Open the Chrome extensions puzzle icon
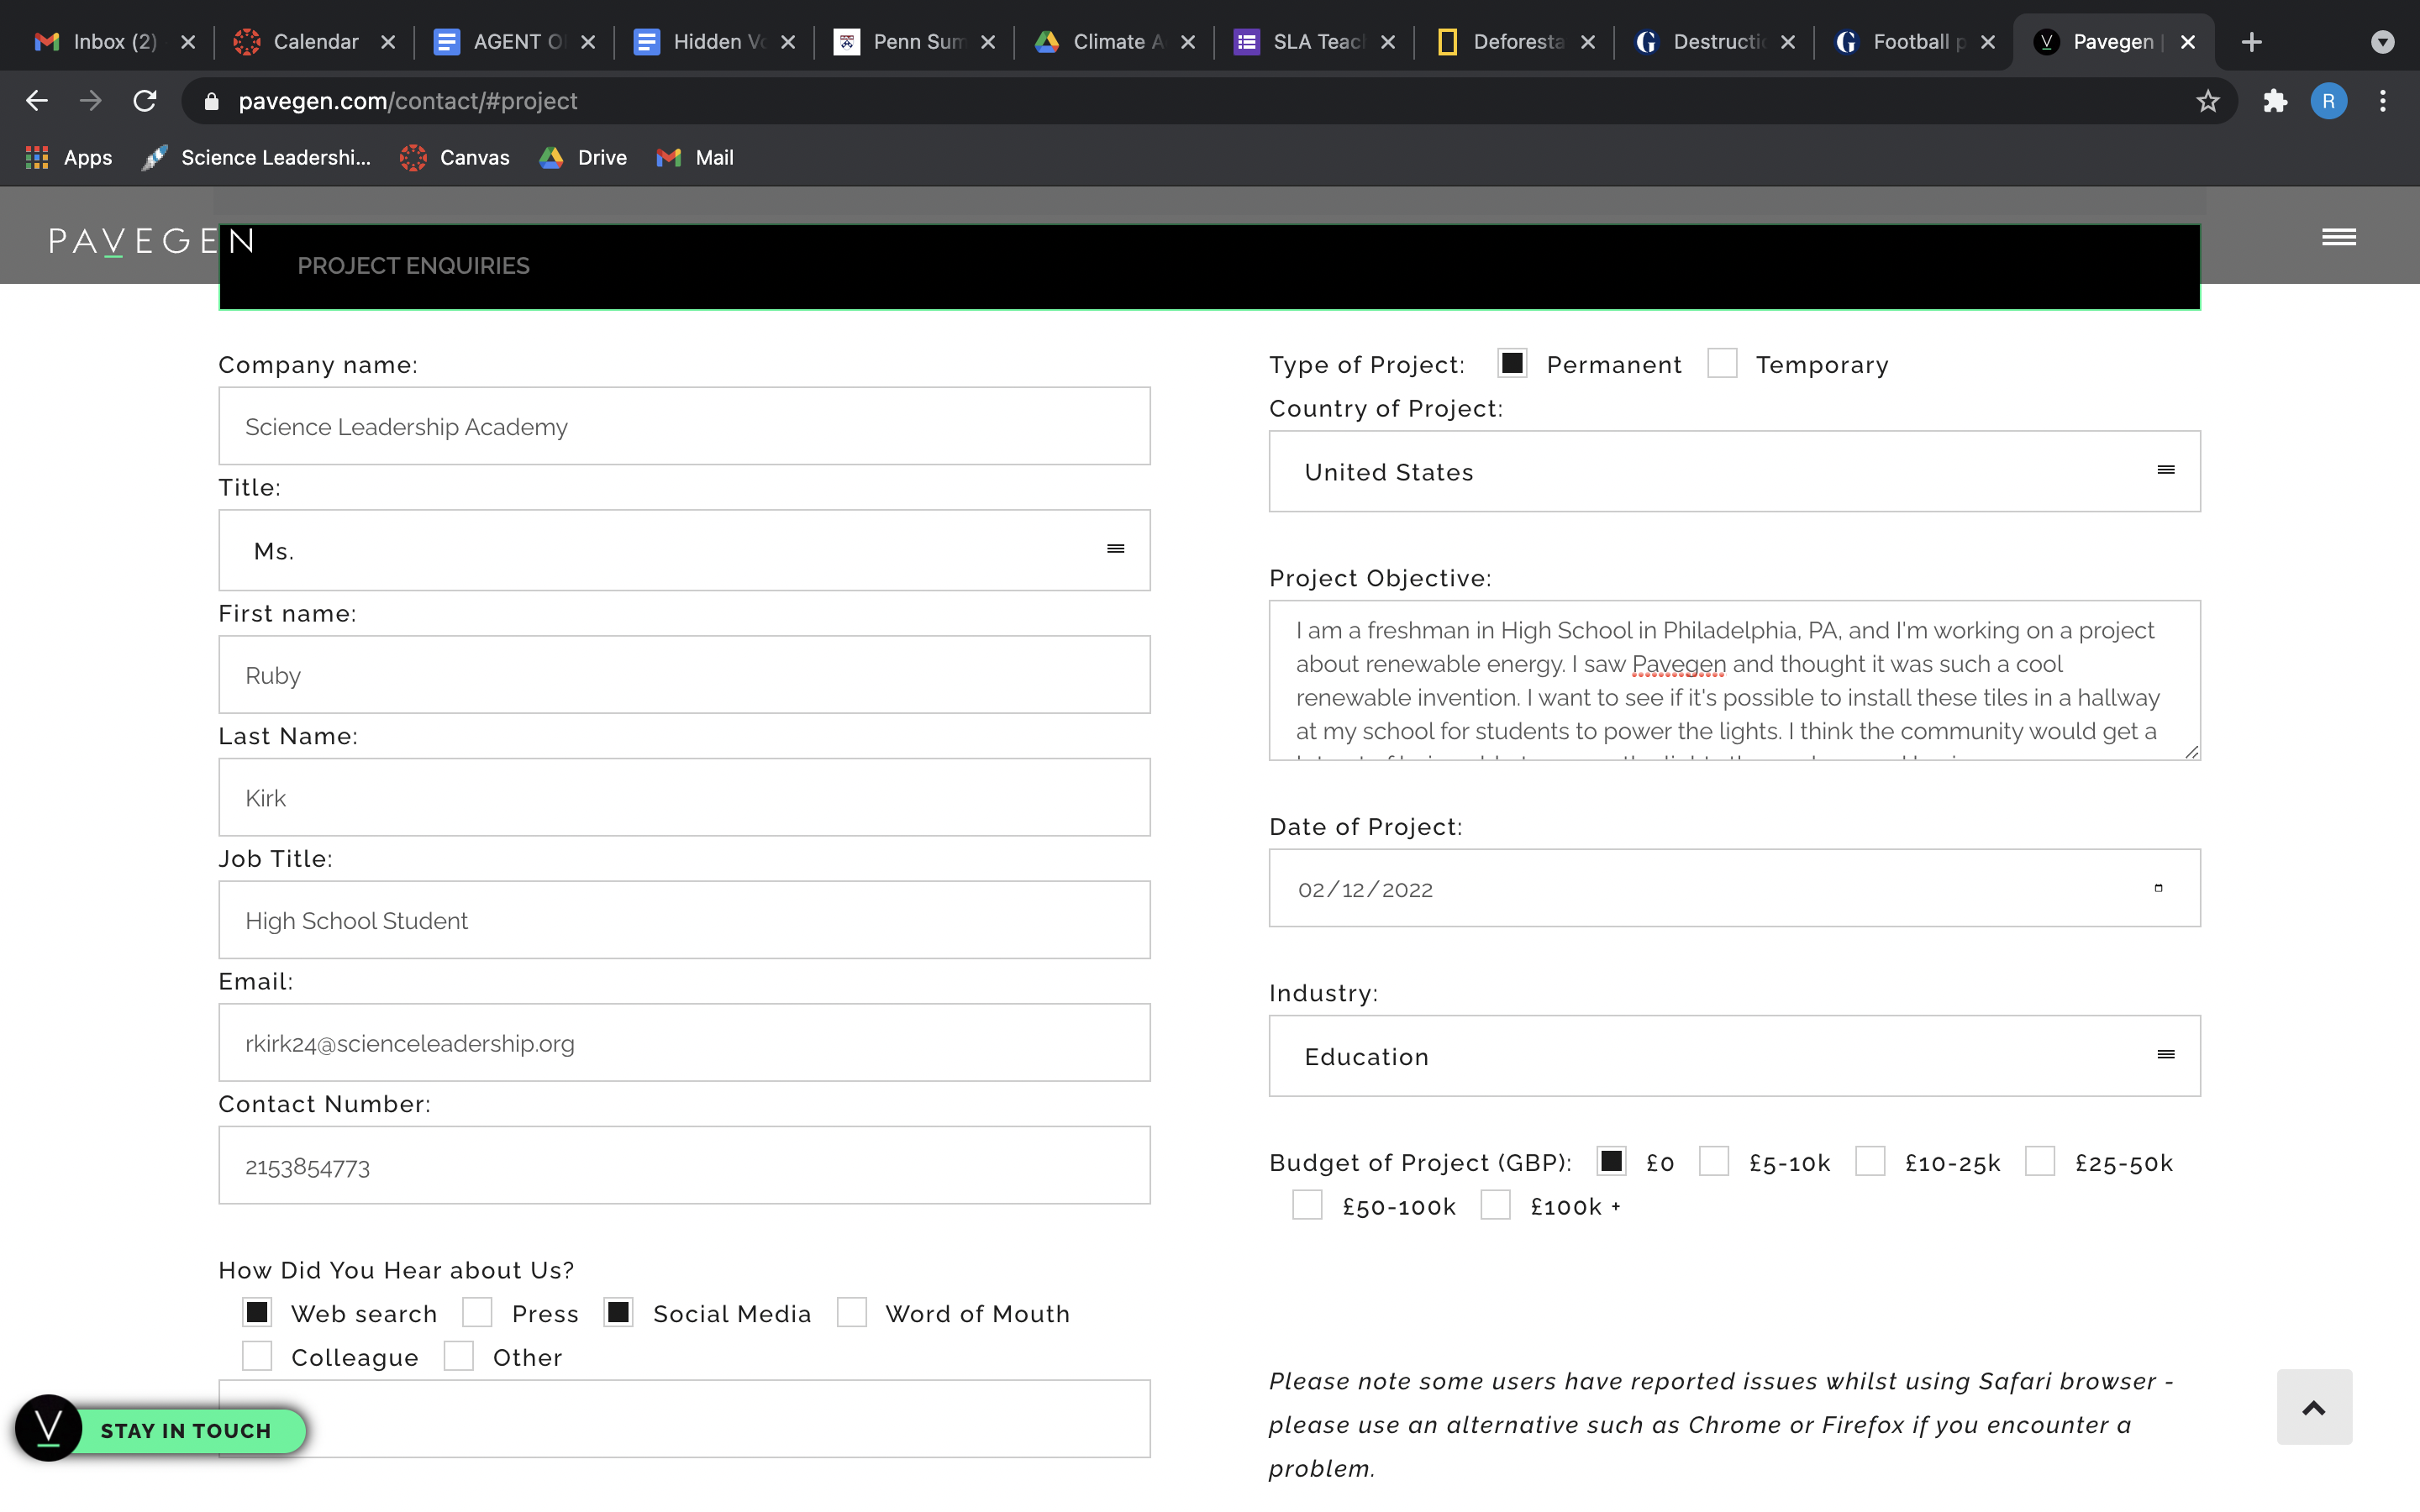 pyautogui.click(x=2275, y=101)
